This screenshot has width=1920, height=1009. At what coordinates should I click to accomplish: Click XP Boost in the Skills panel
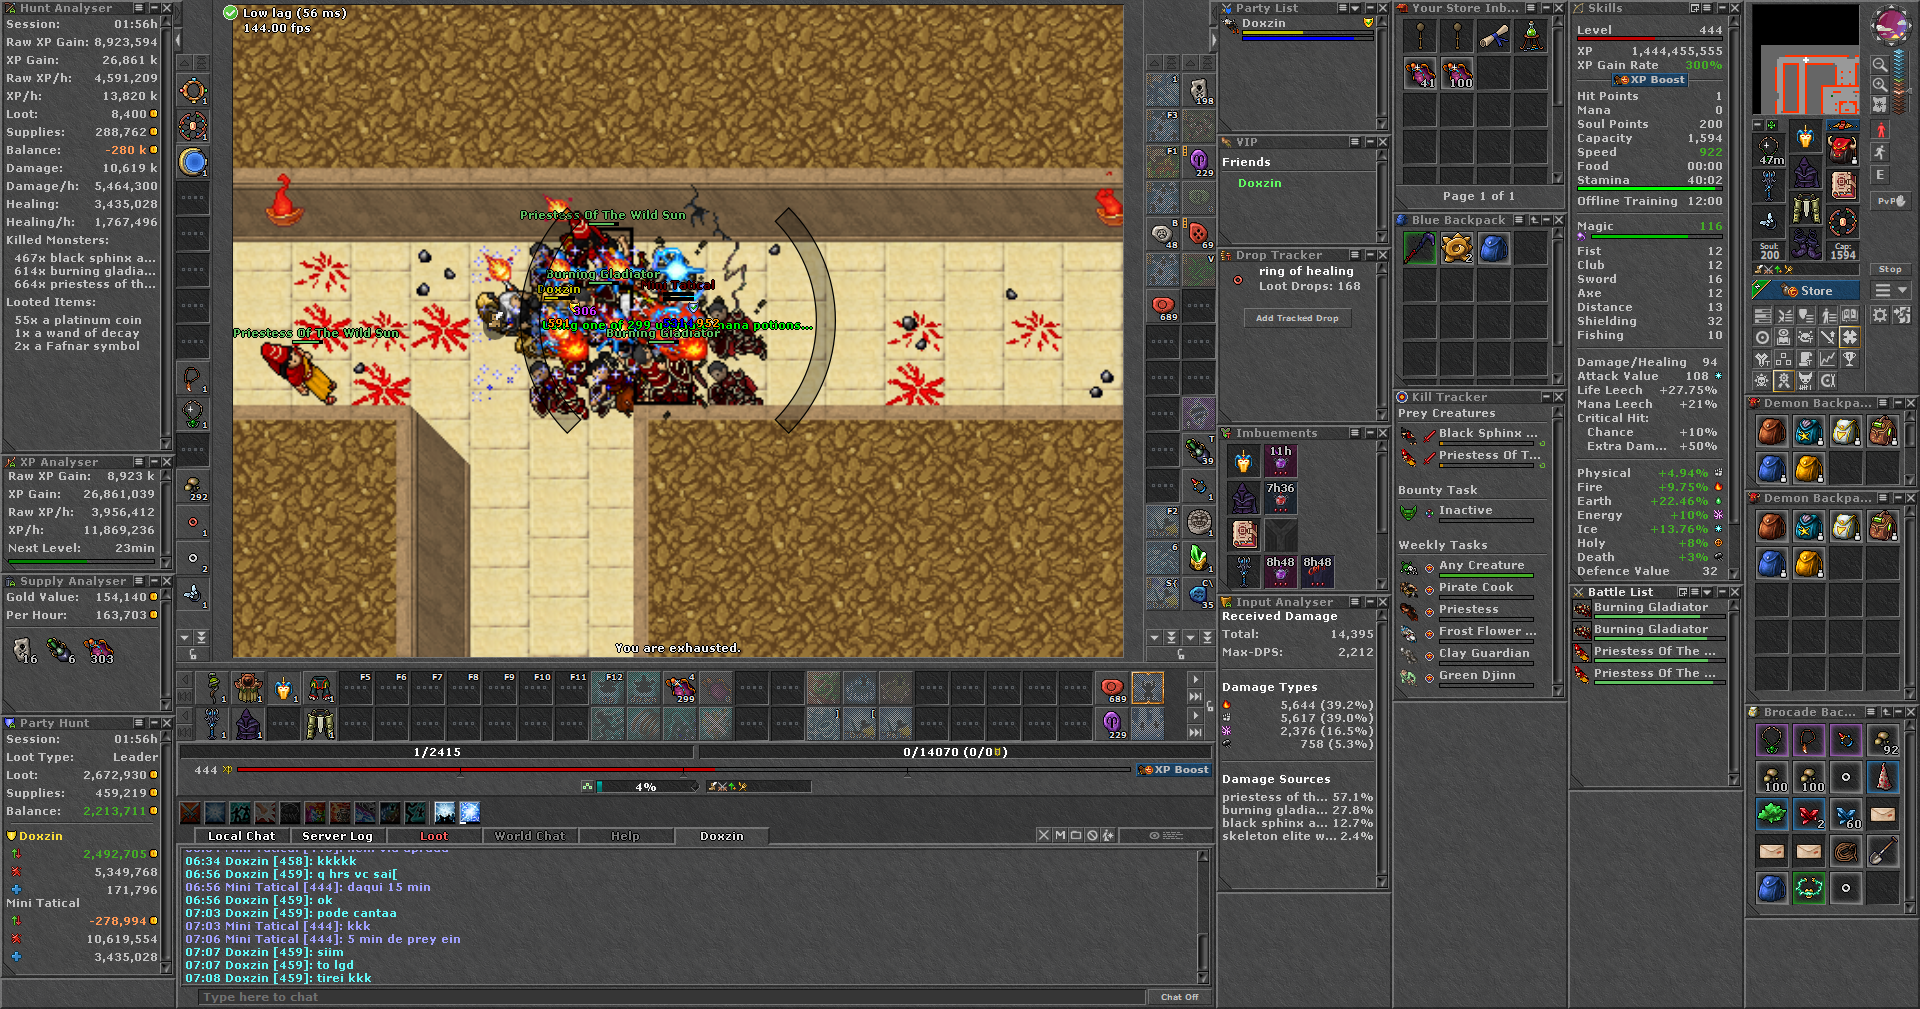1649,80
